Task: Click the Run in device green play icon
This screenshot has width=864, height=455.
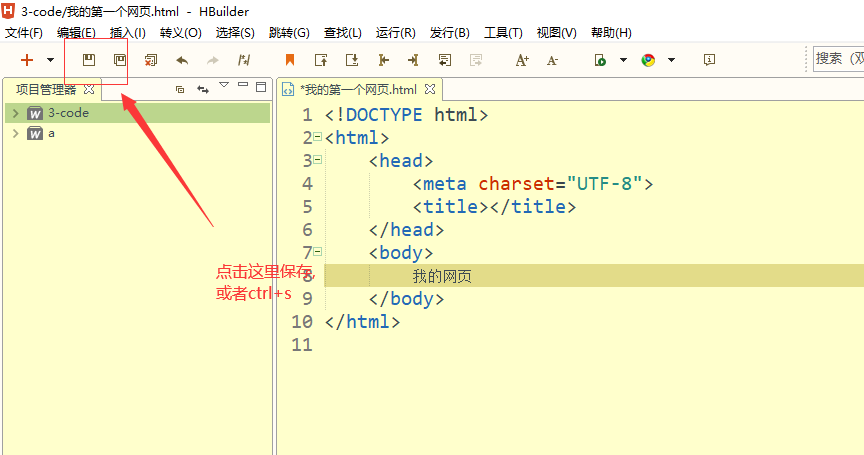Action: [600, 60]
